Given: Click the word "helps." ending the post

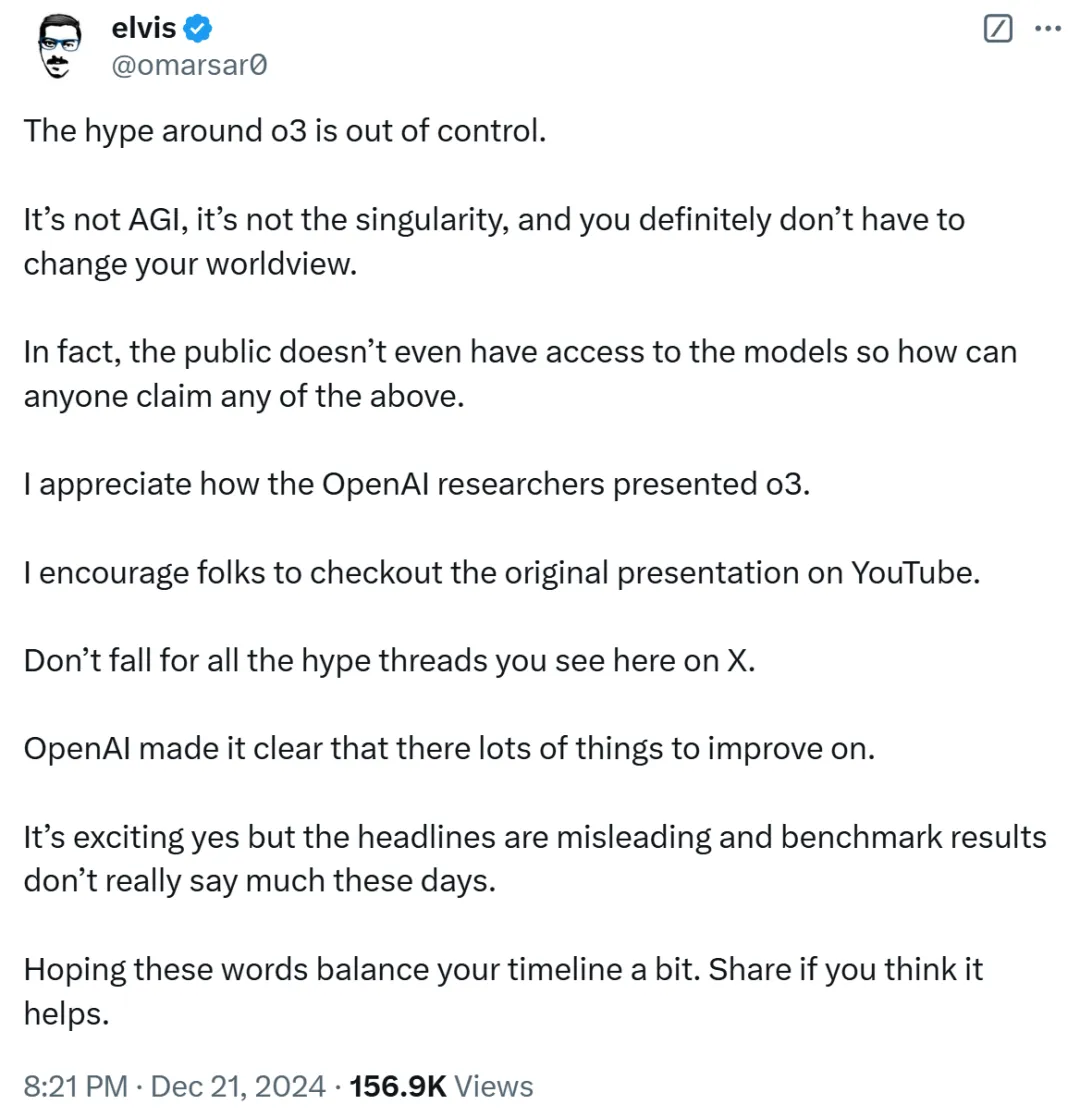Looking at the screenshot, I should click(66, 1014).
